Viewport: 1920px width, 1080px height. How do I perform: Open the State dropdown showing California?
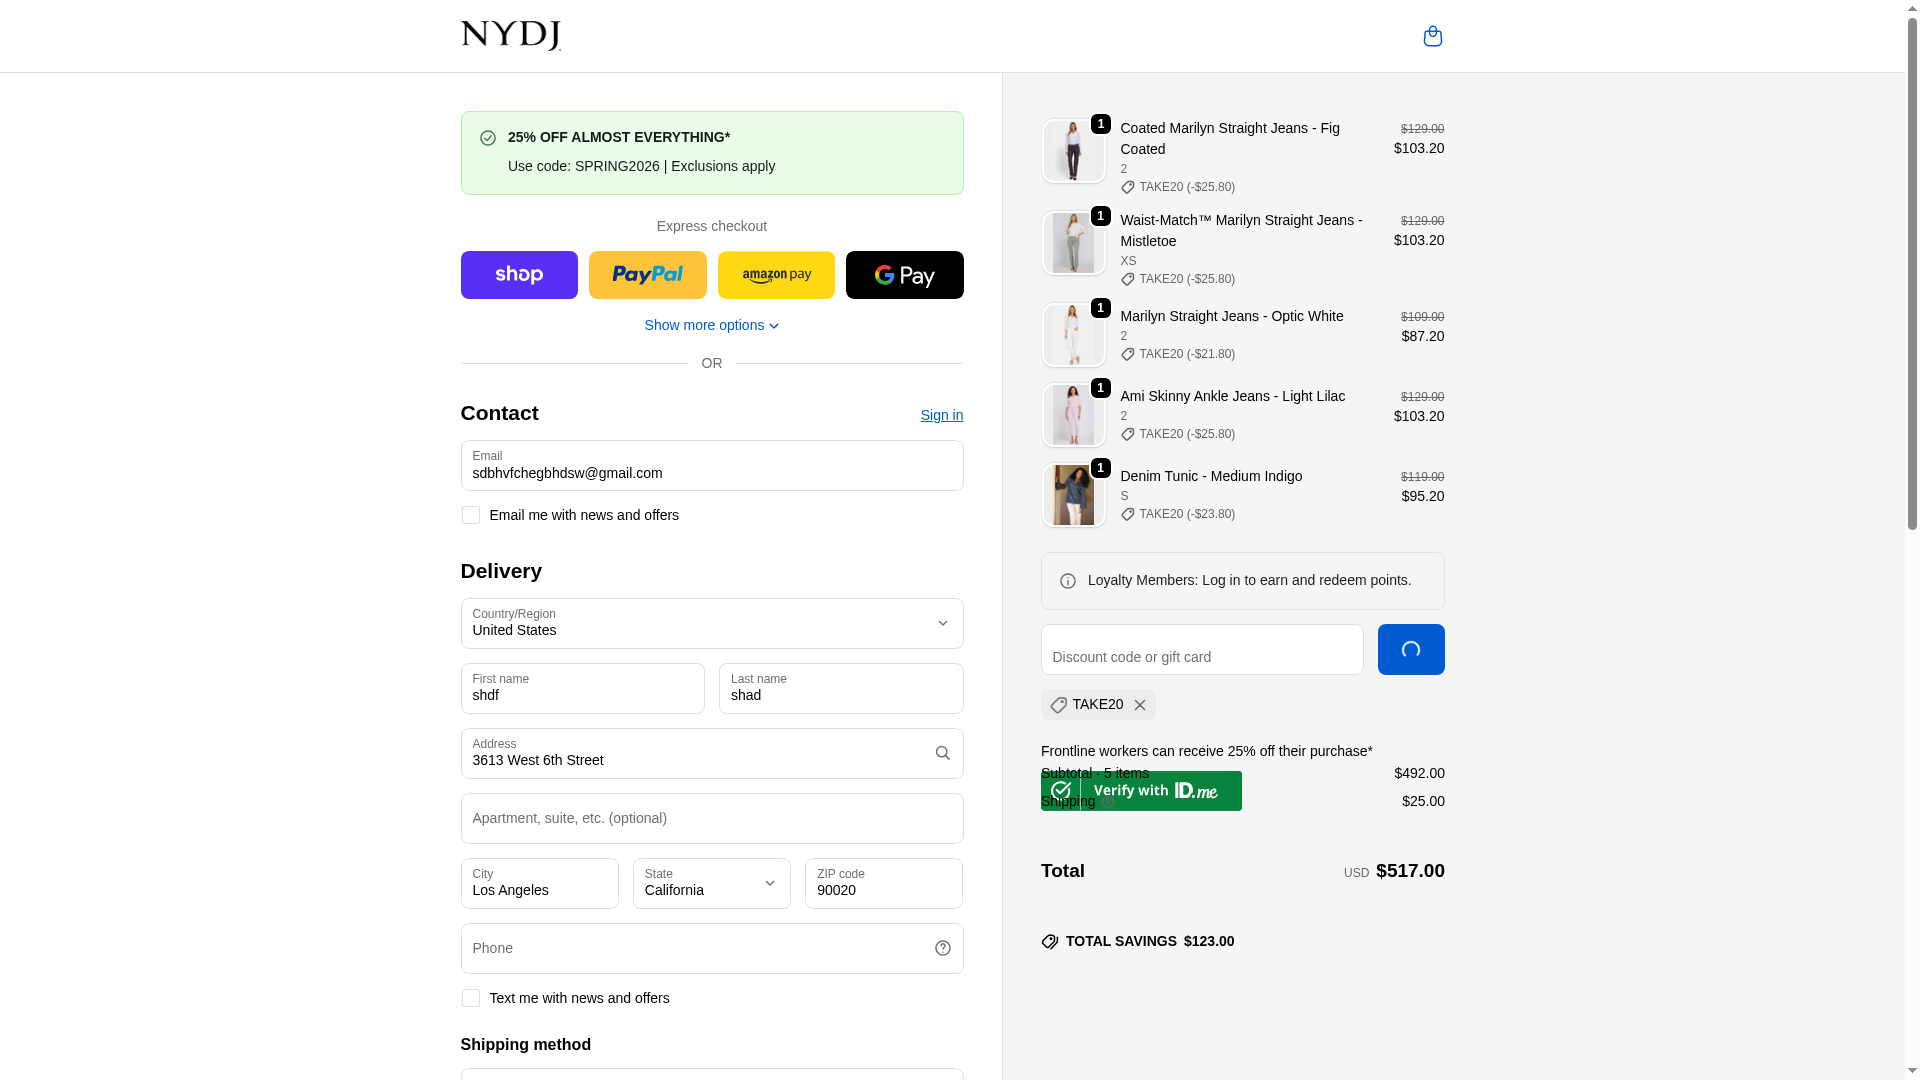point(711,883)
